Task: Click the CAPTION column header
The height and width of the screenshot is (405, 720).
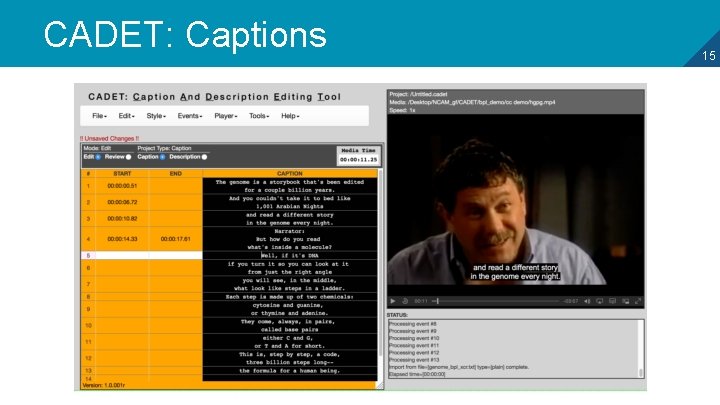Action: 290,174
